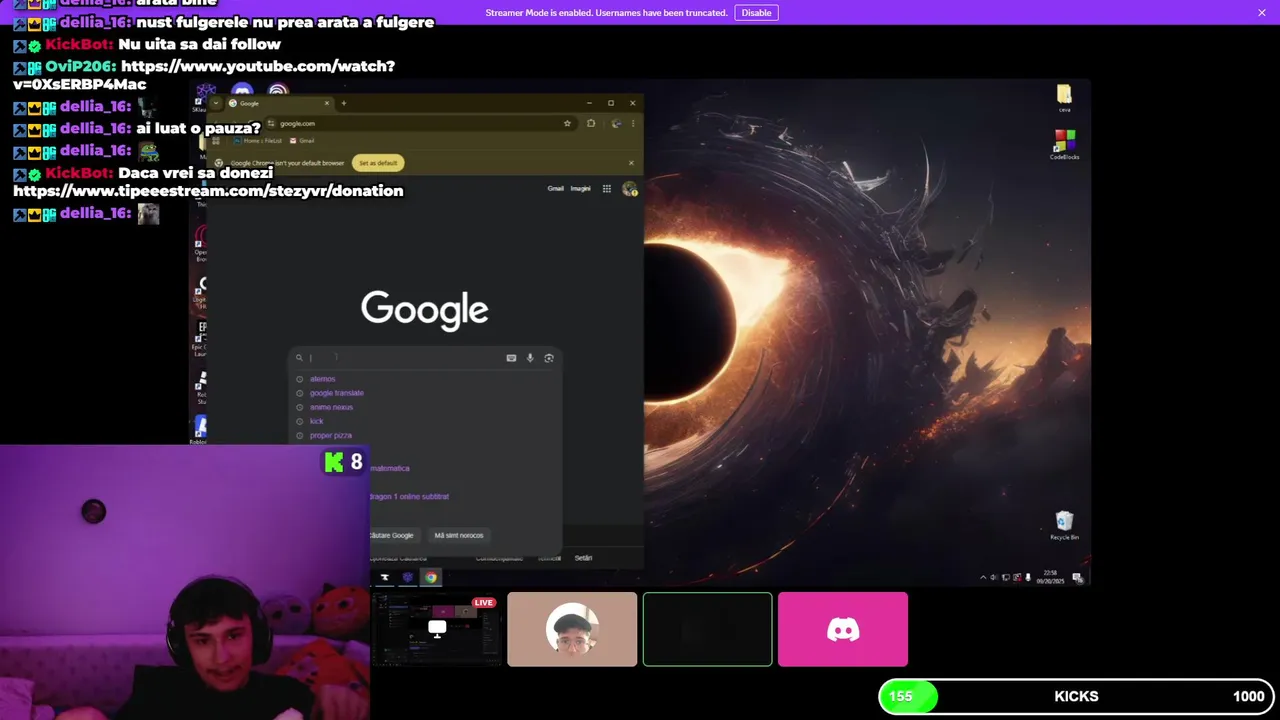This screenshot has height=720, width=1280.
Task: Click the dellia_16 name beside 'ai luat o pauza?'
Action: pos(96,128)
